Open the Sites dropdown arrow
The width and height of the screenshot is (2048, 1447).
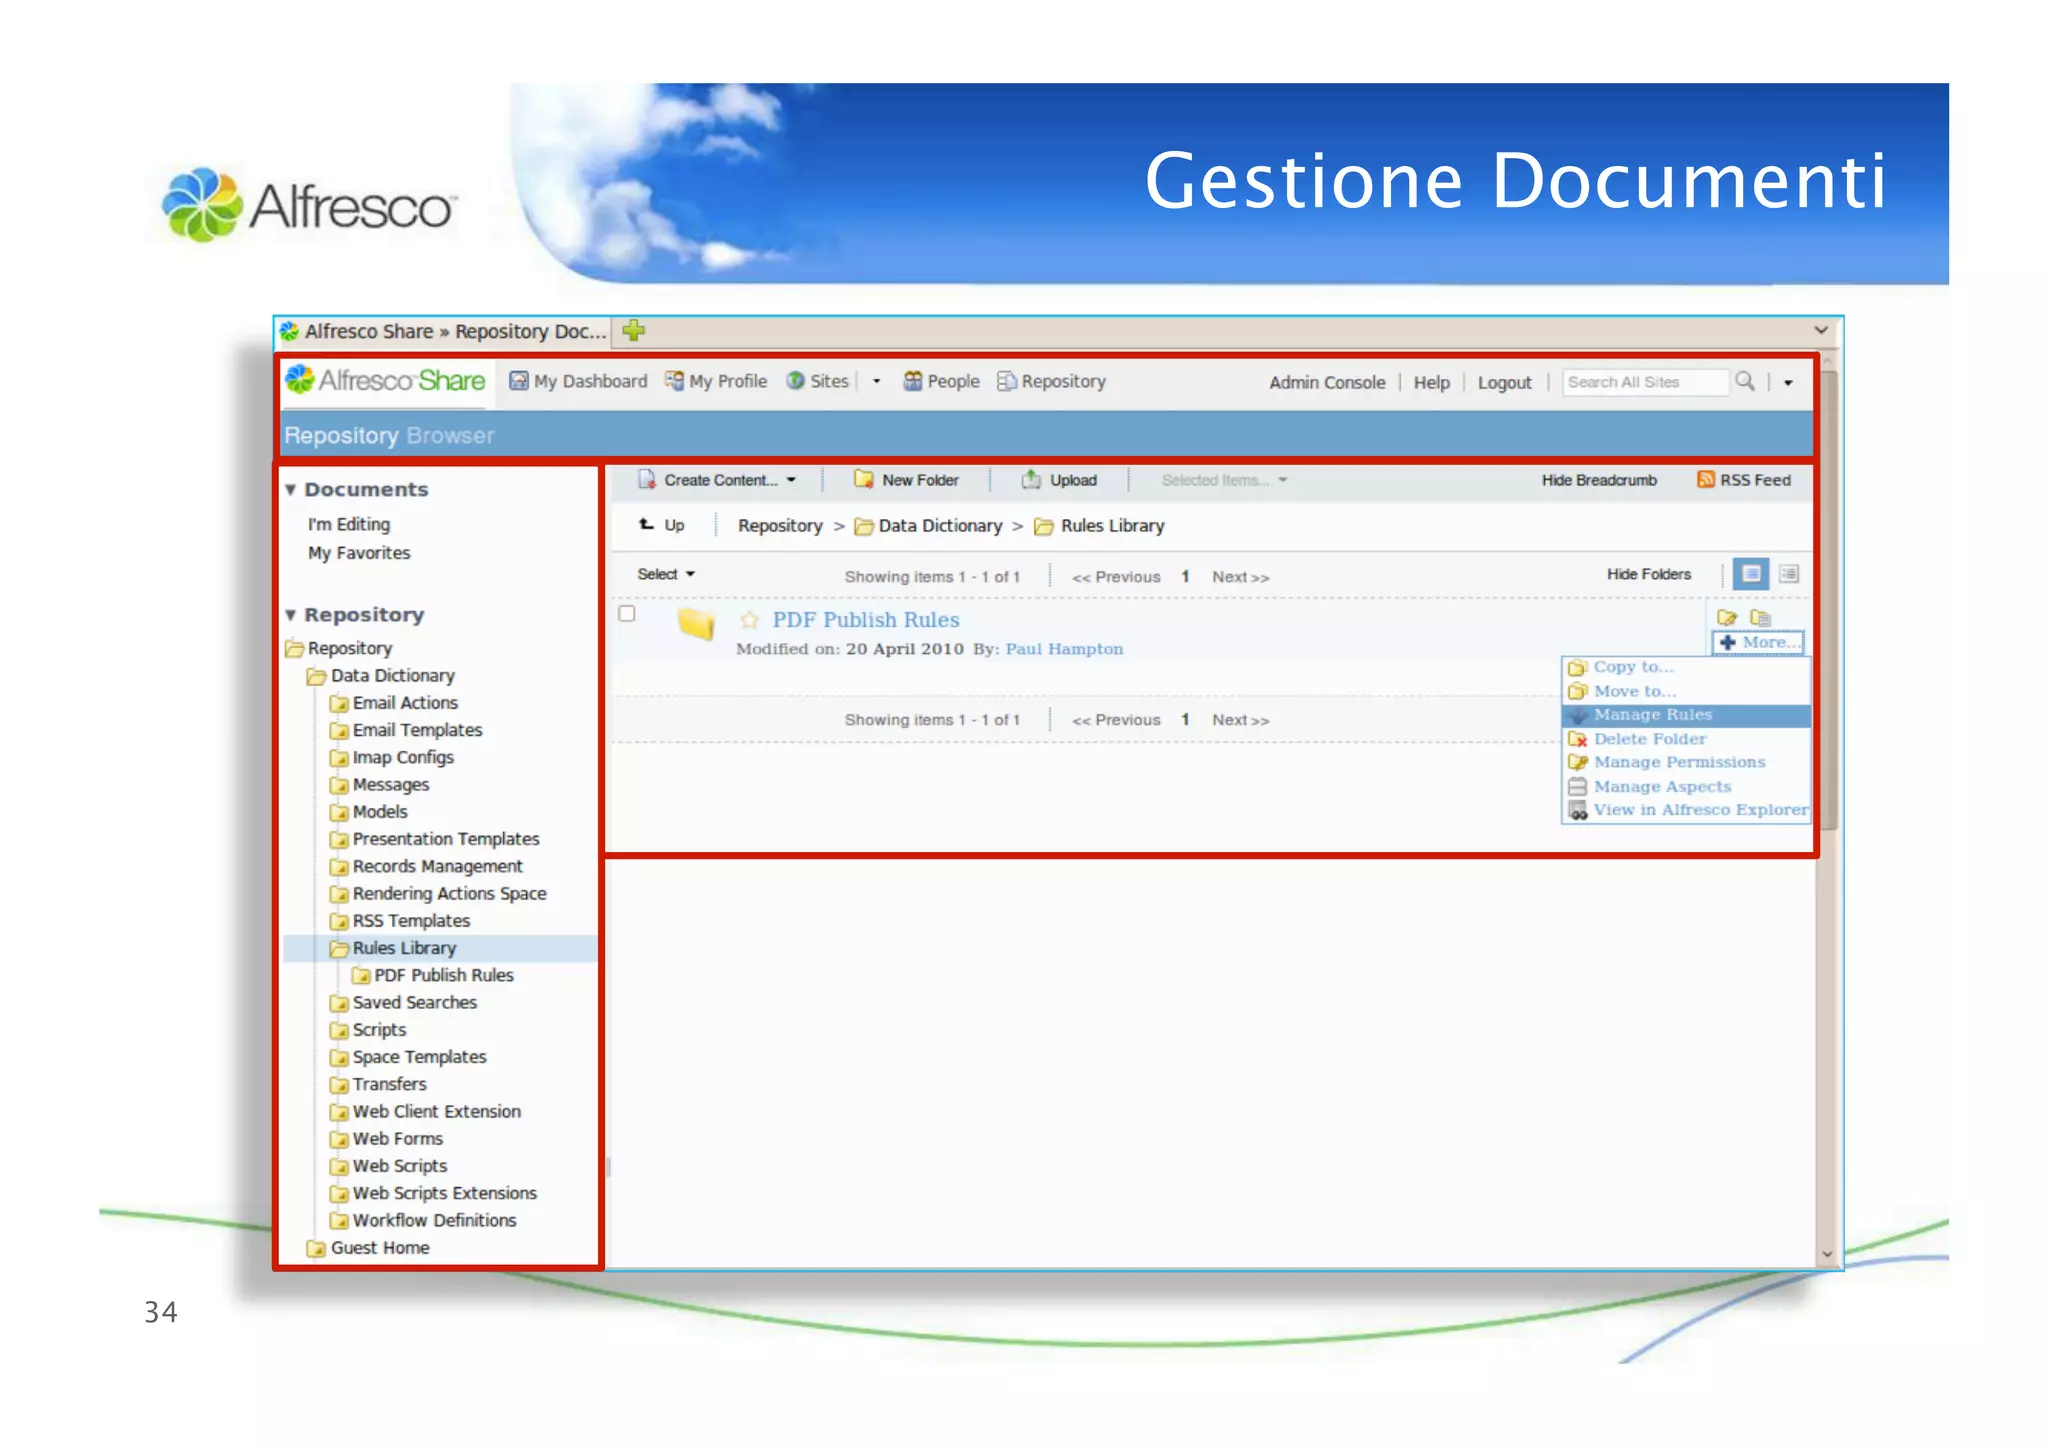click(x=876, y=381)
